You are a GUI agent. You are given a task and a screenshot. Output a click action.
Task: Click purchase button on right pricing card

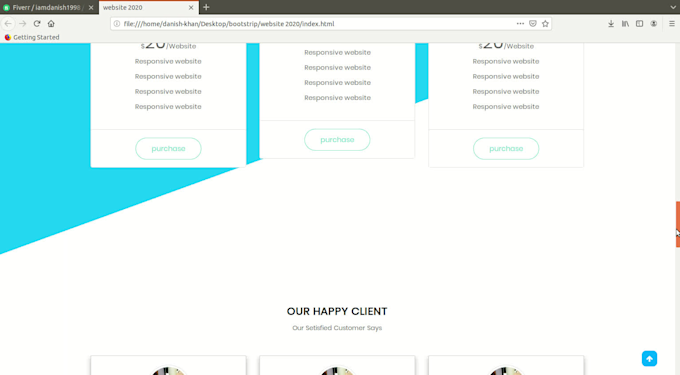pos(506,148)
